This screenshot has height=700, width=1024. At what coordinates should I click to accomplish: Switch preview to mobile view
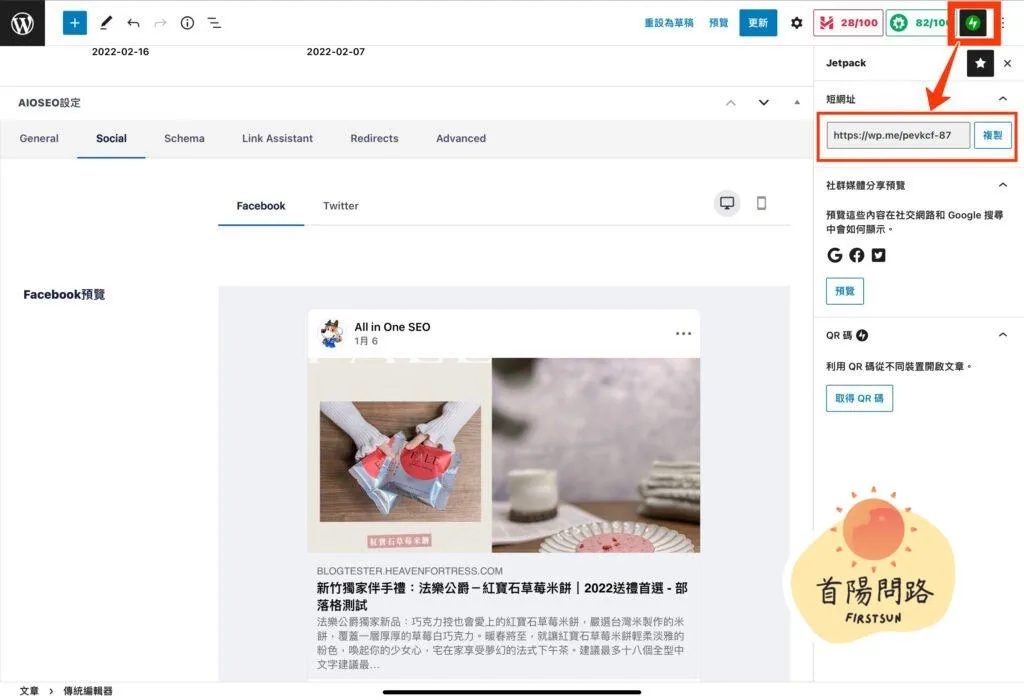pyautogui.click(x=761, y=203)
